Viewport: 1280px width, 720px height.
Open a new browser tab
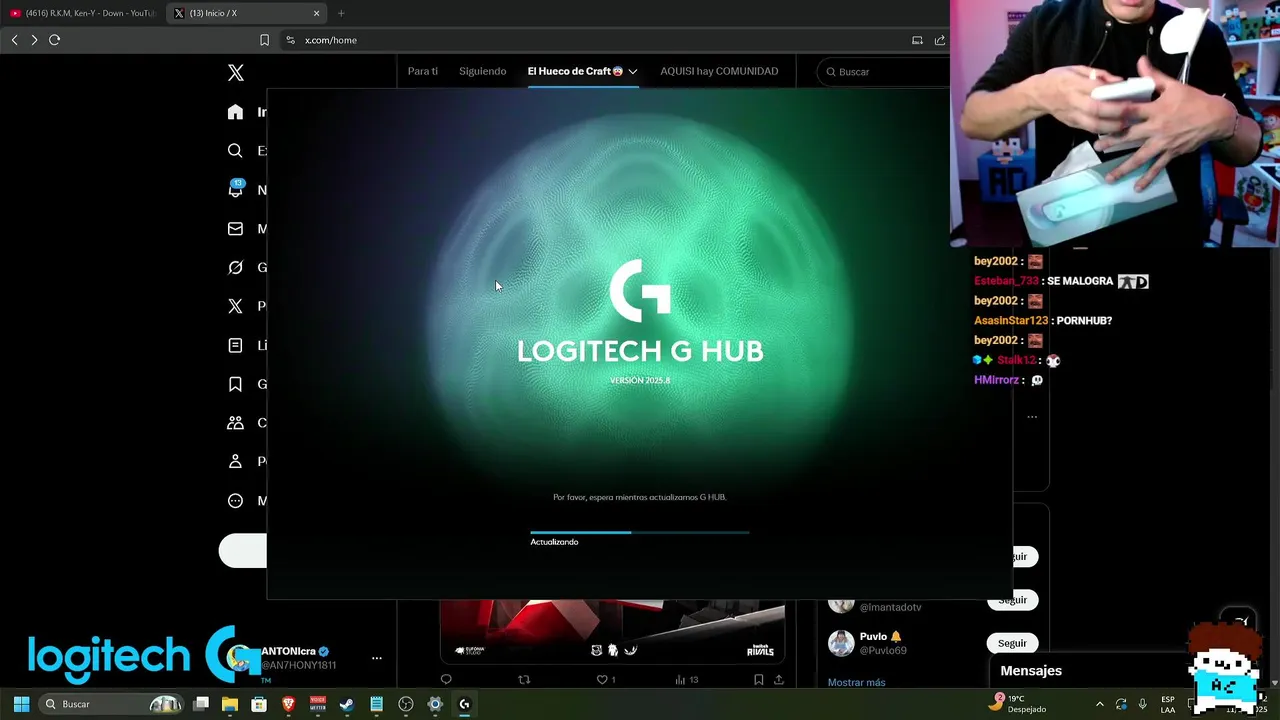341,13
